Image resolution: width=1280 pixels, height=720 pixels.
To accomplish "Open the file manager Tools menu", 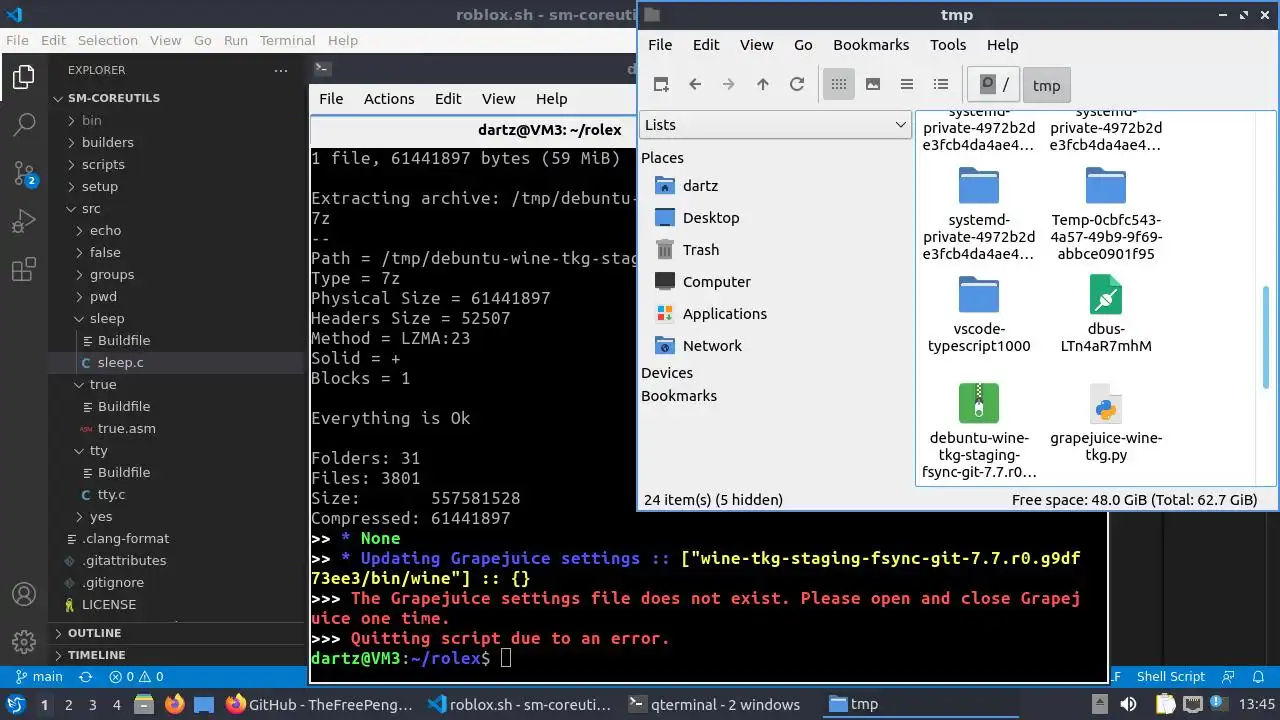I will [x=948, y=45].
